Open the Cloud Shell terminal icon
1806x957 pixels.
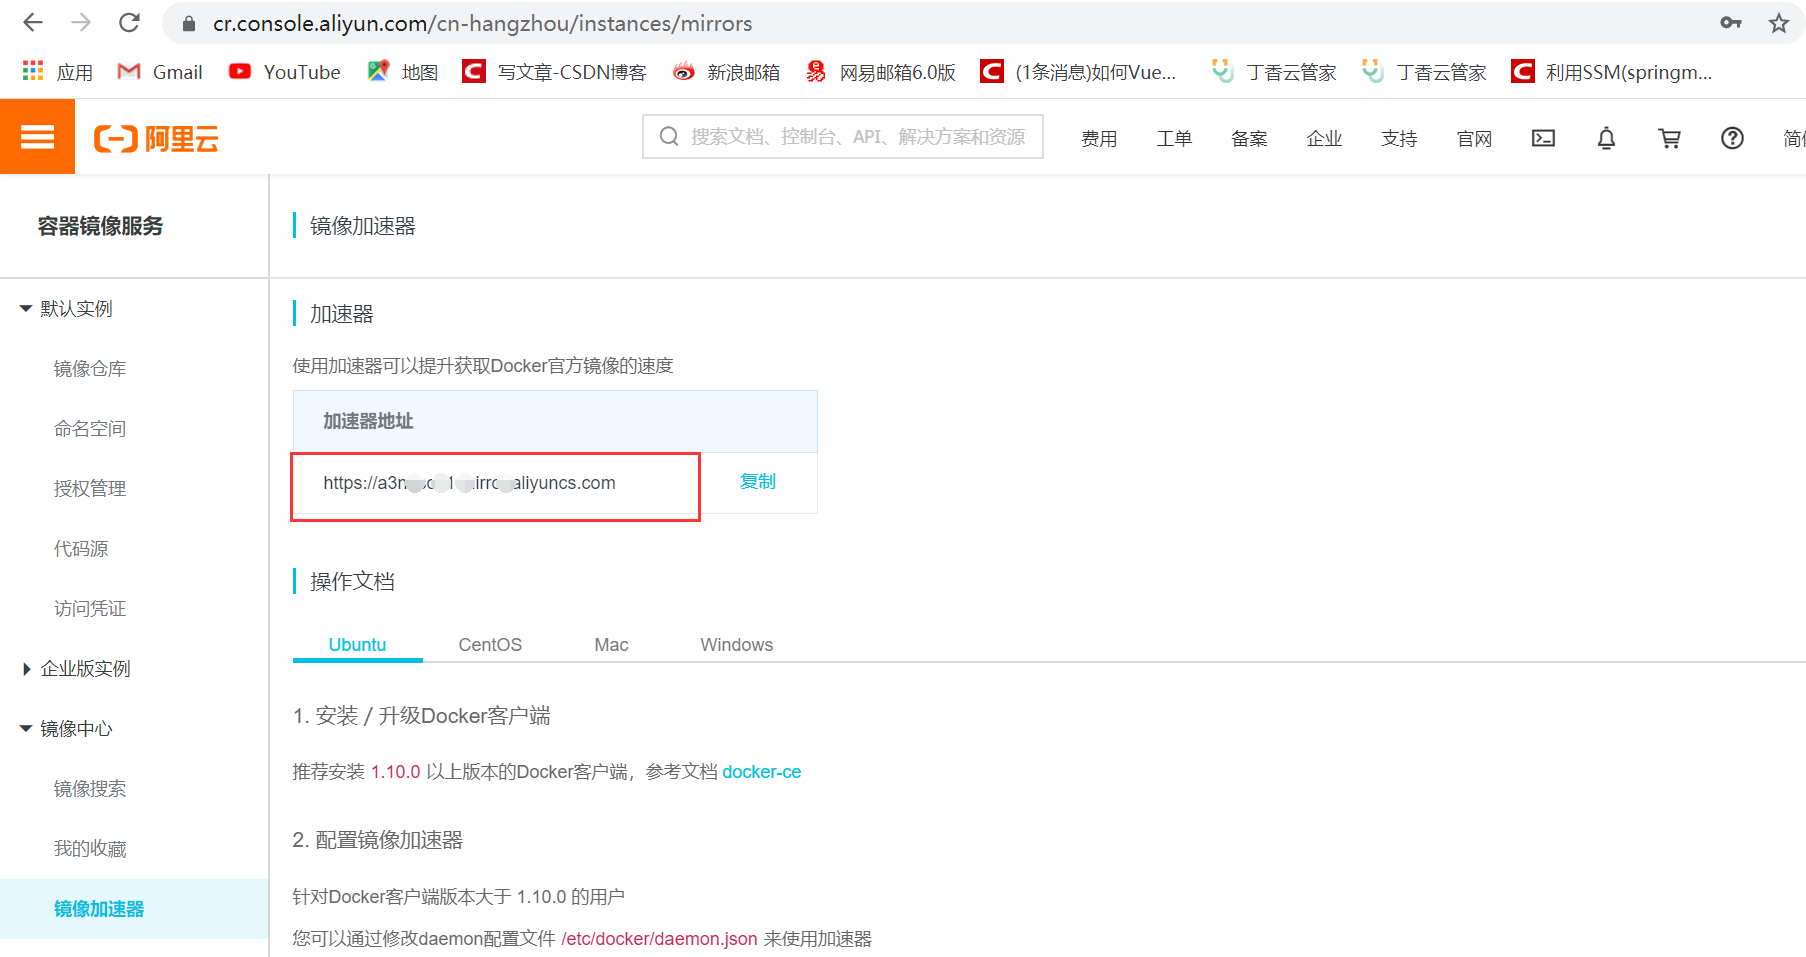[x=1543, y=138]
